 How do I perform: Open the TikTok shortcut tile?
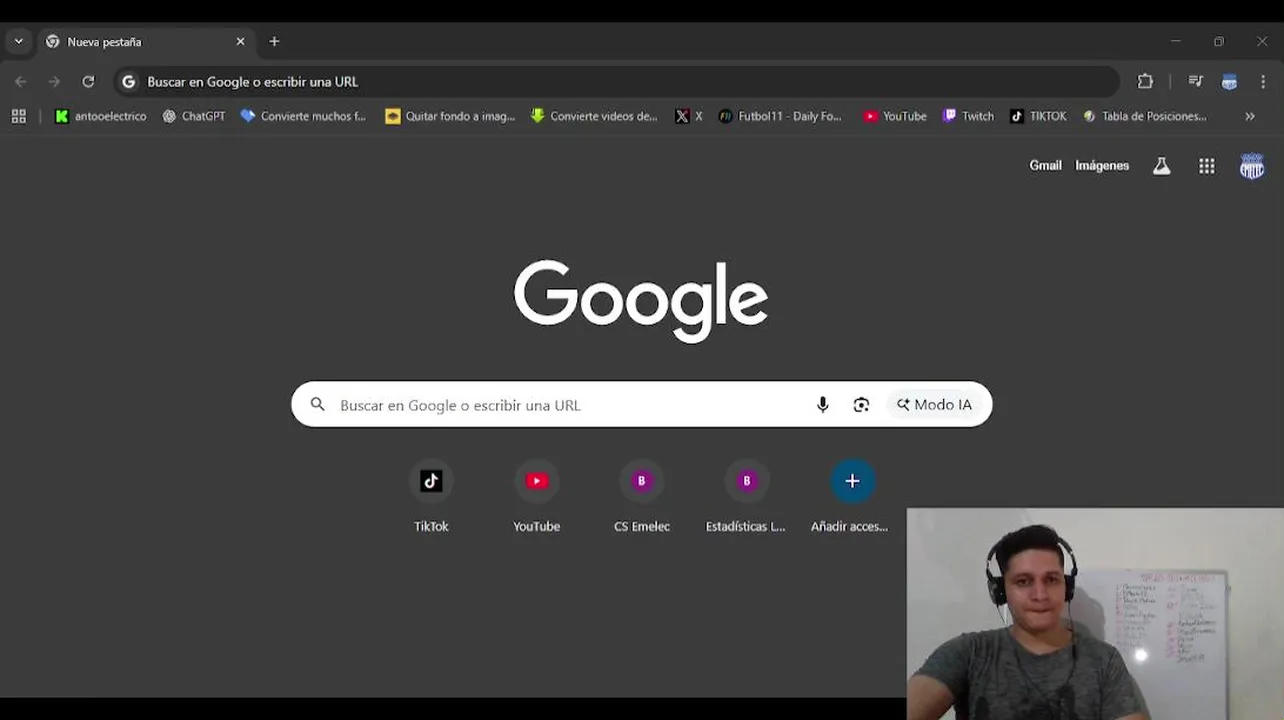(431, 496)
